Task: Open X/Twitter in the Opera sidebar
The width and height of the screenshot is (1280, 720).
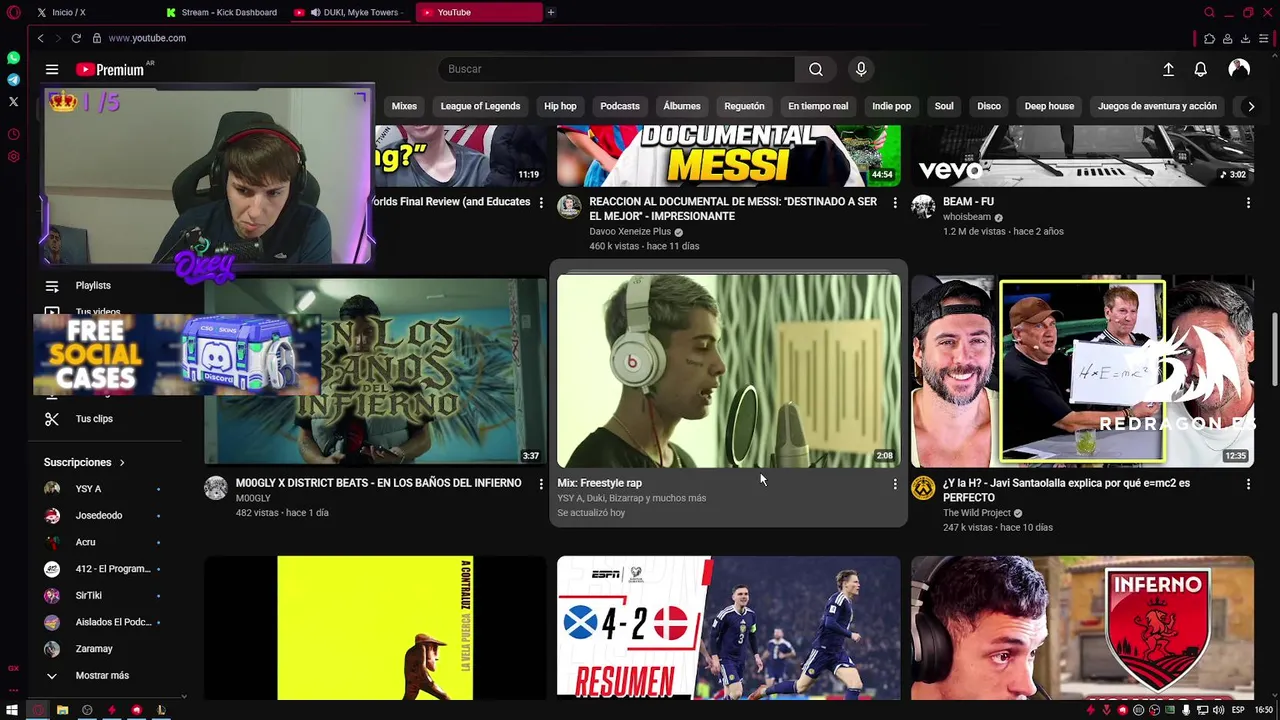Action: click(13, 101)
